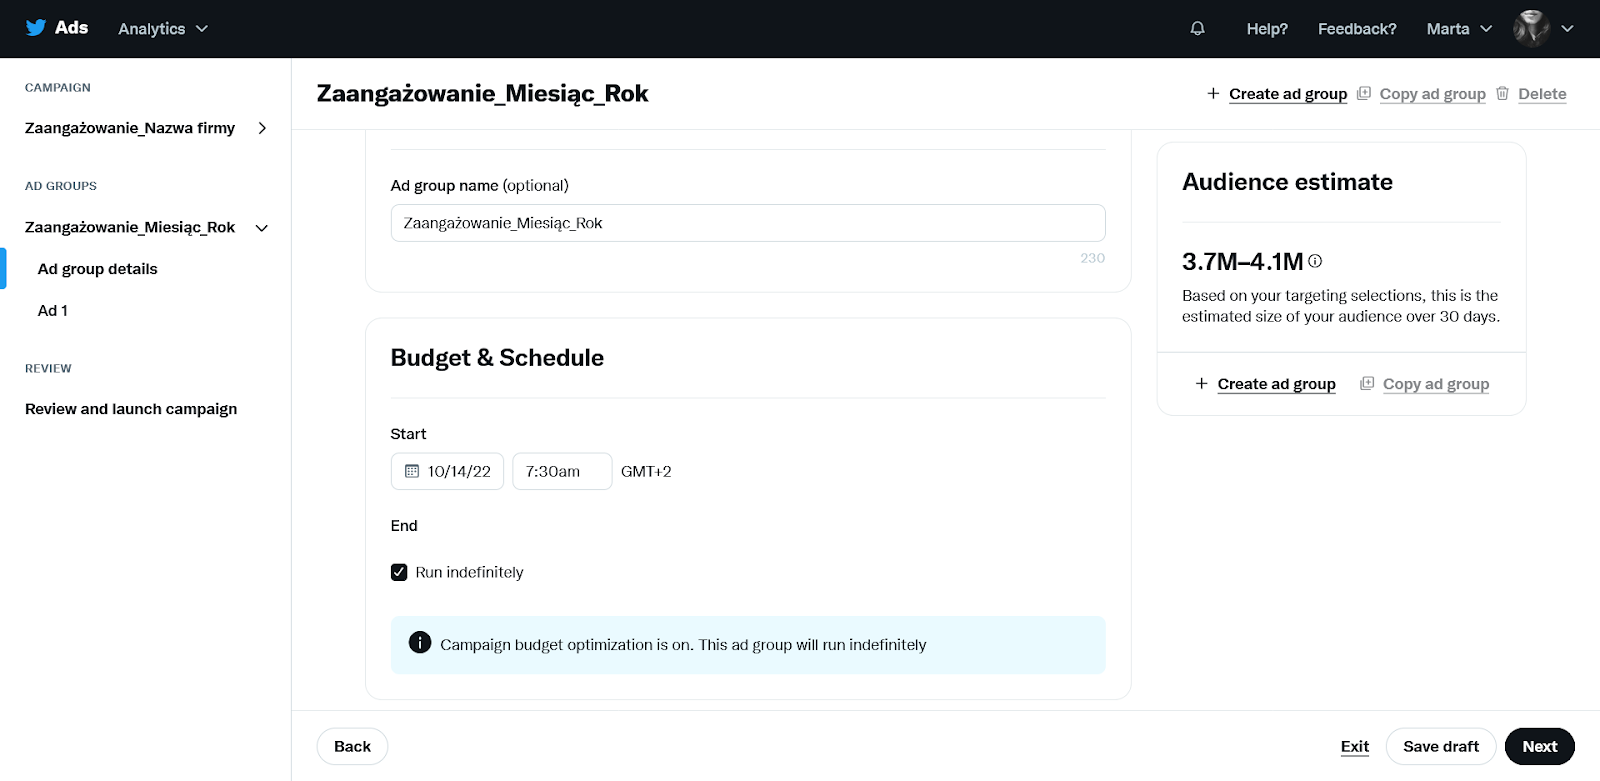Click the trash icon beside Delete
Screen dimensions: 1600x781
tap(1502, 93)
